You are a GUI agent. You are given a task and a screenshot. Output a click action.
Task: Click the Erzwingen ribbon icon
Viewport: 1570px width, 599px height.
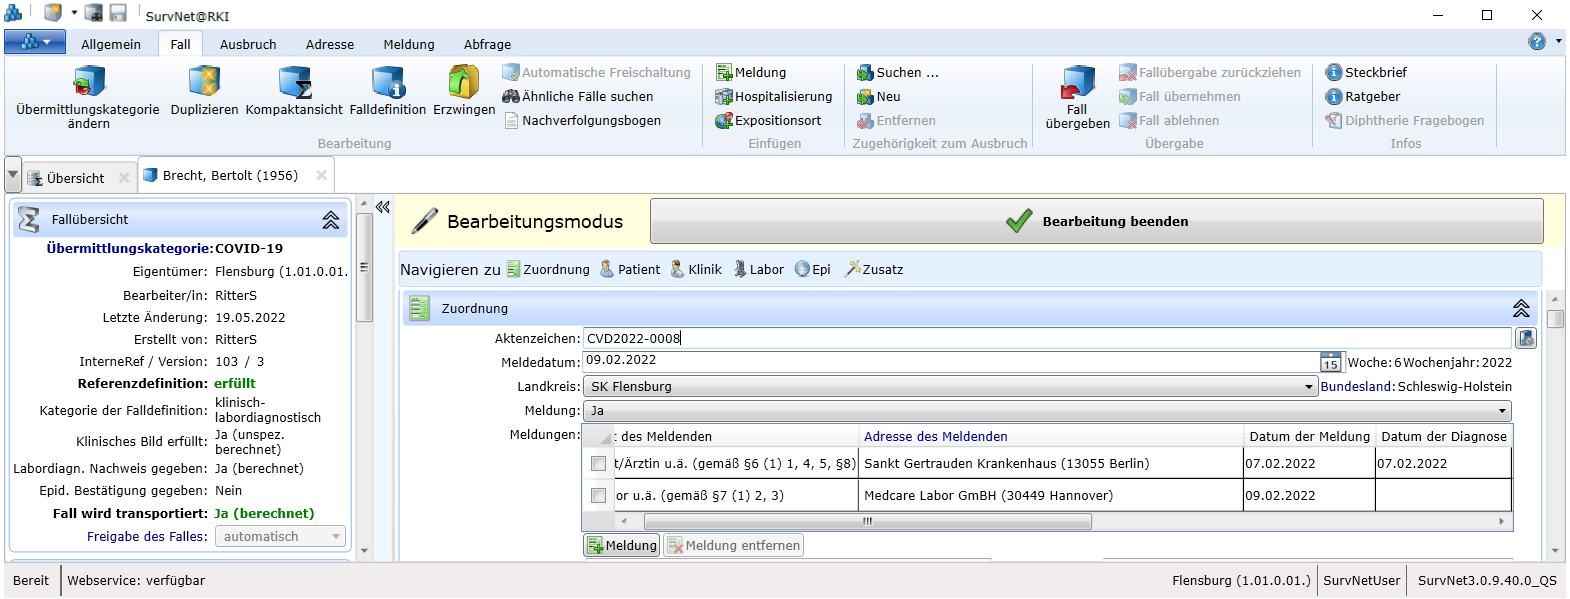pyautogui.click(x=463, y=82)
